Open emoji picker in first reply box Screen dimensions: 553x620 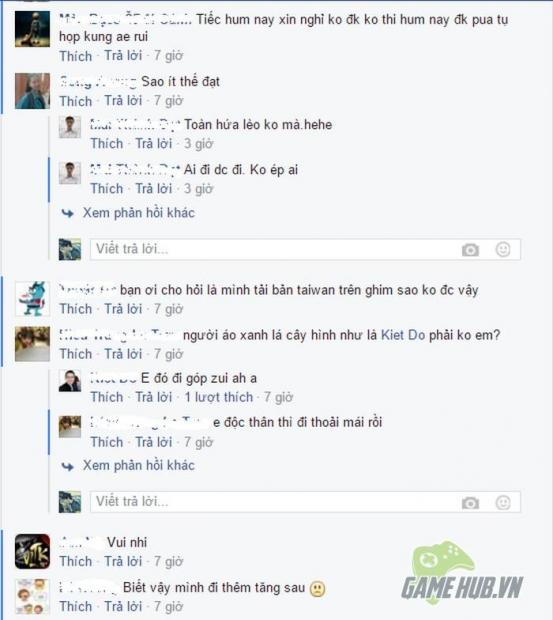point(503,250)
